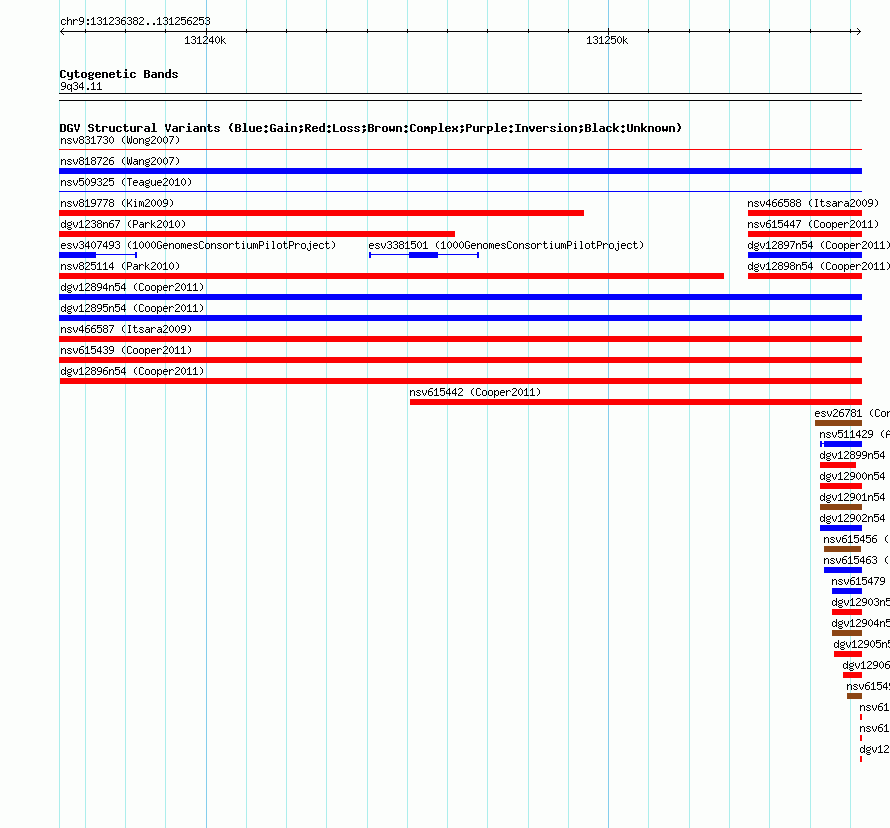The height and width of the screenshot is (828, 890).
Task: Open the esv3407493 1000Genomes variant label
Action: (198, 245)
